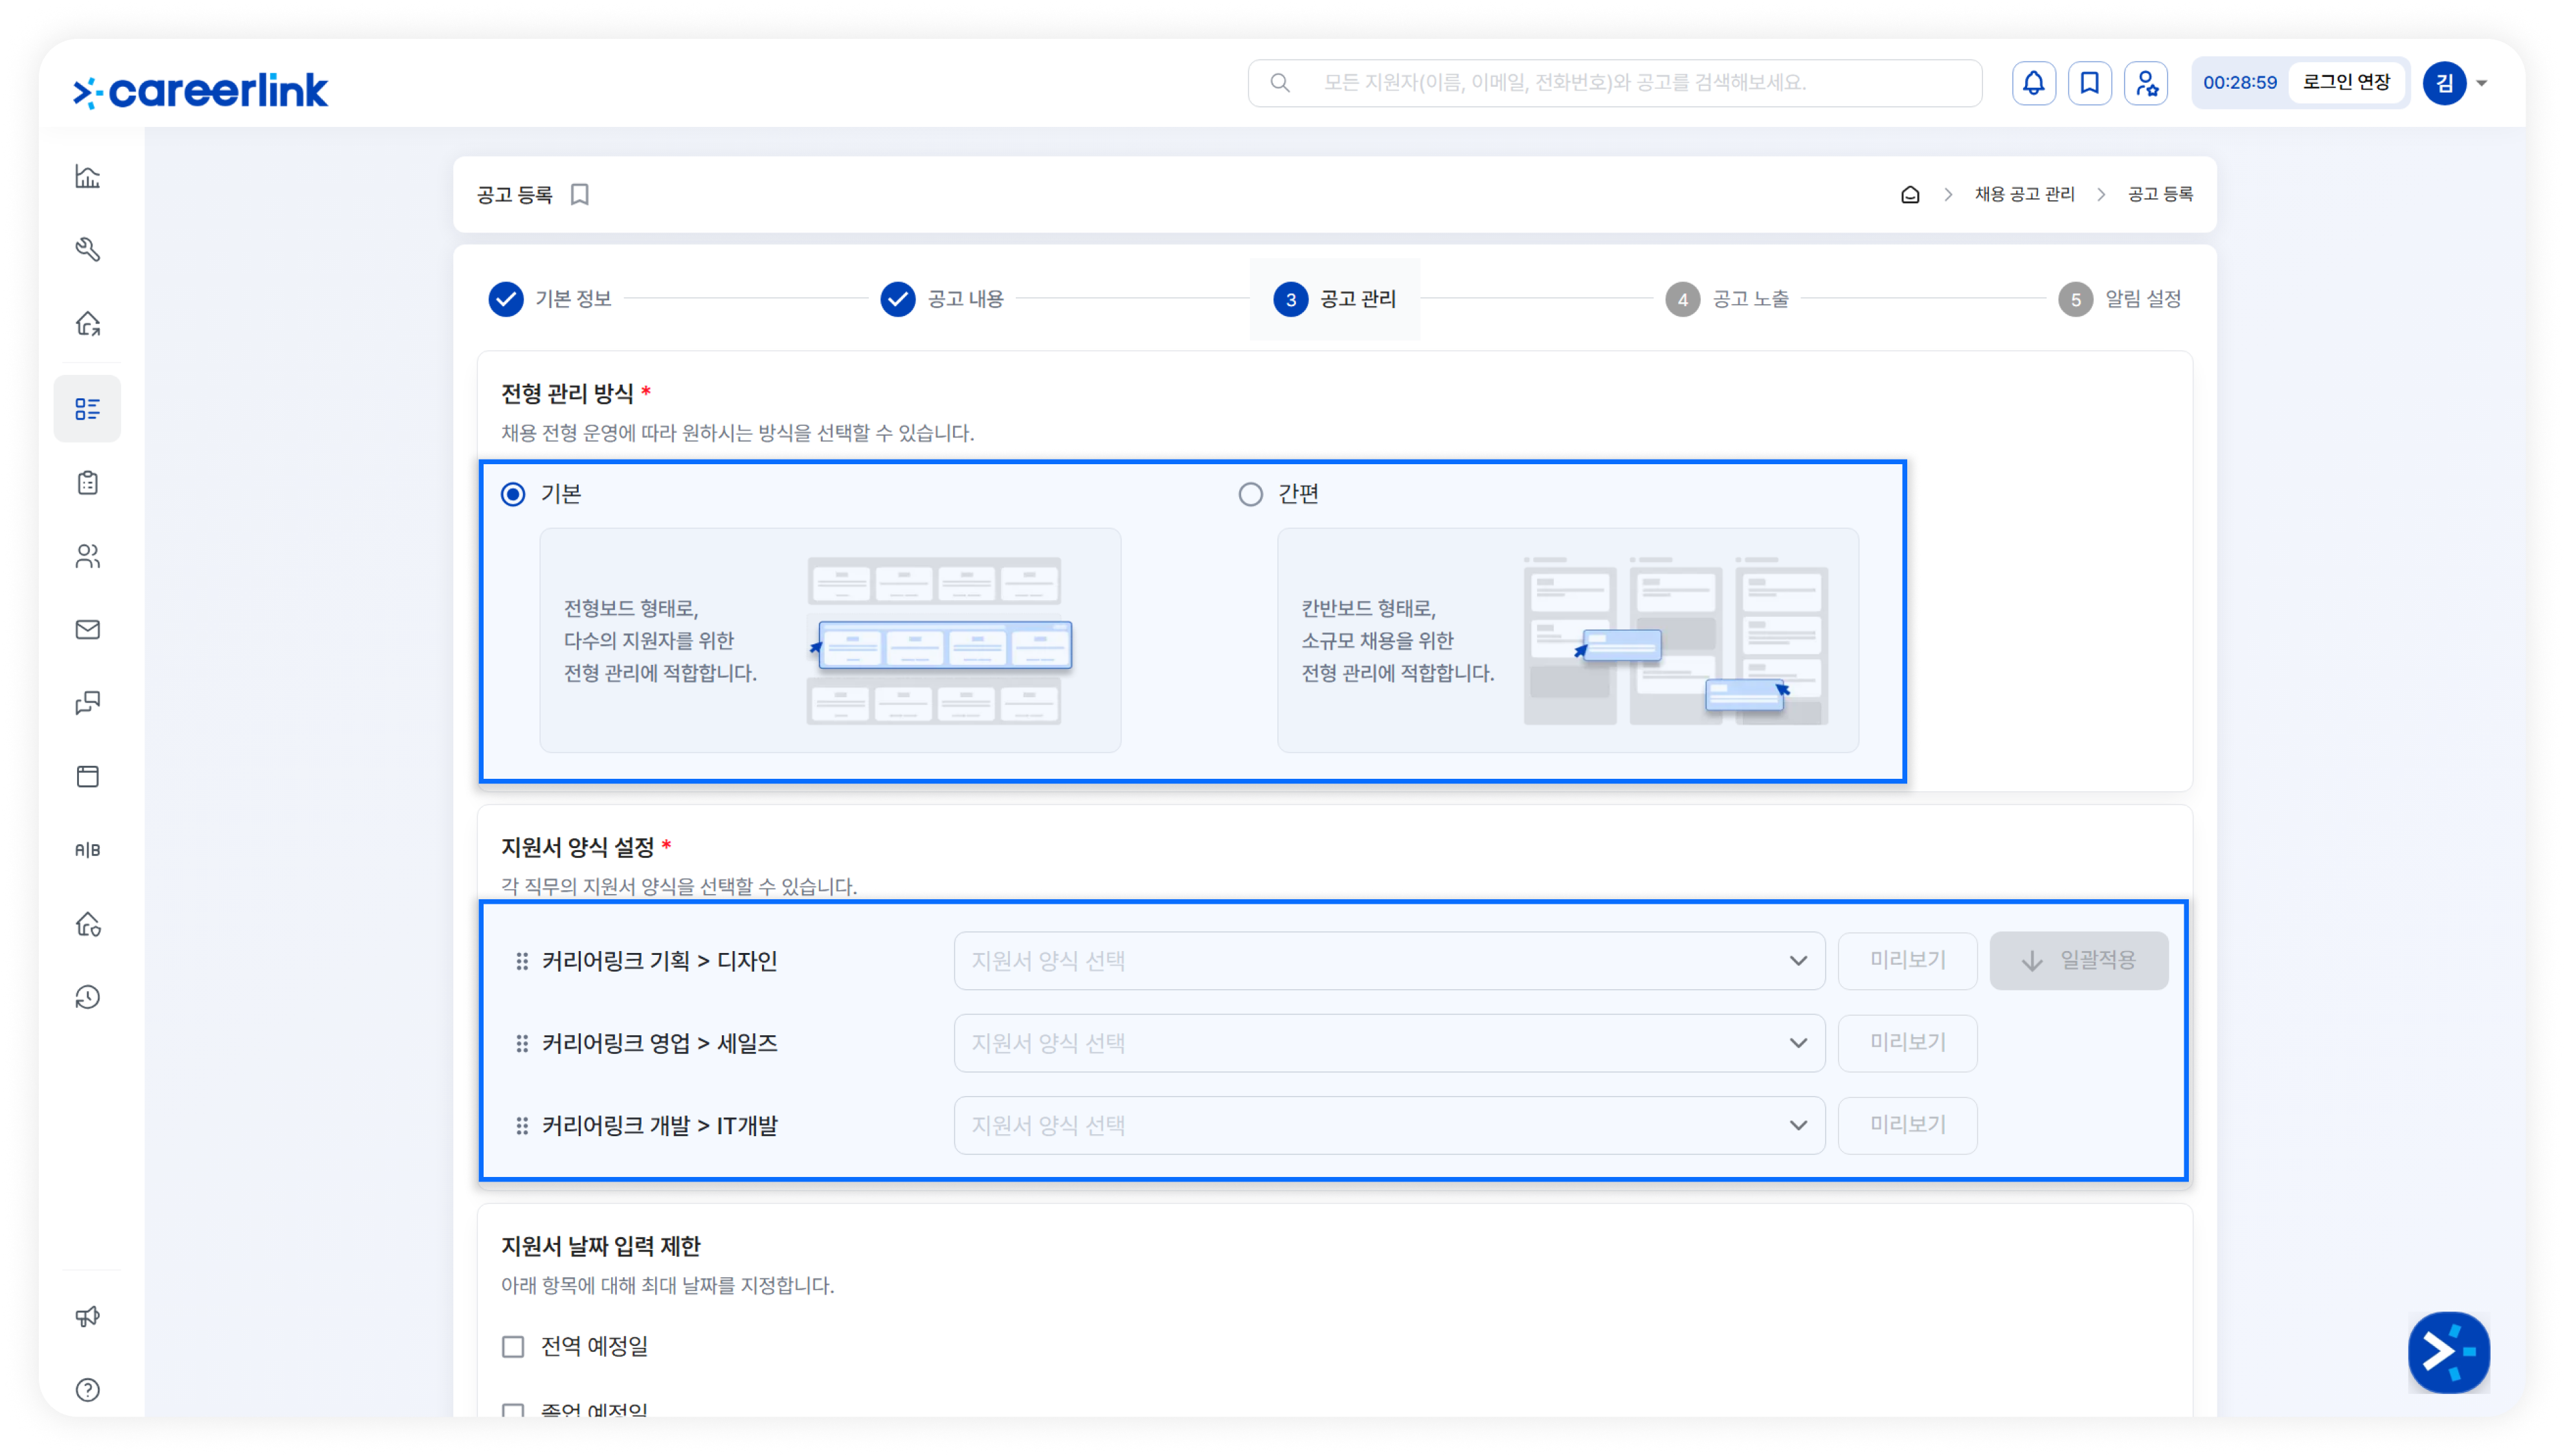Expand the IT개발 application form dropdown
The width and height of the screenshot is (2565, 1456).
tap(1389, 1125)
